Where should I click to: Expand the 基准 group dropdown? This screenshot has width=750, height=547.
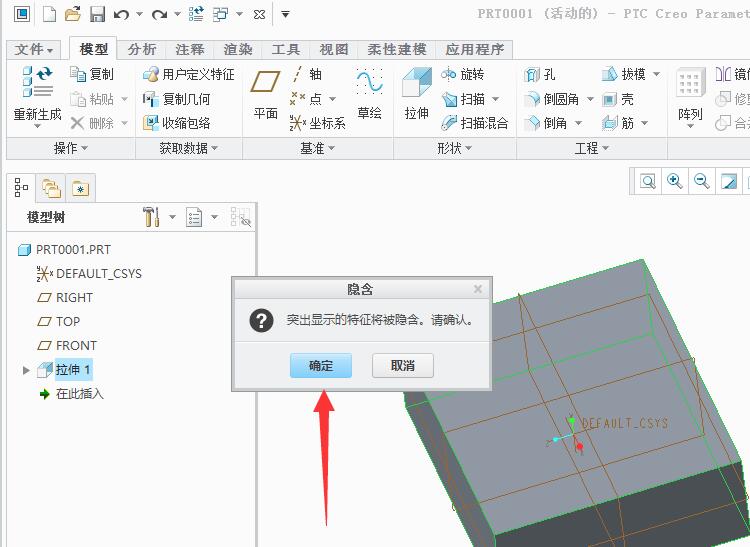click(318, 148)
